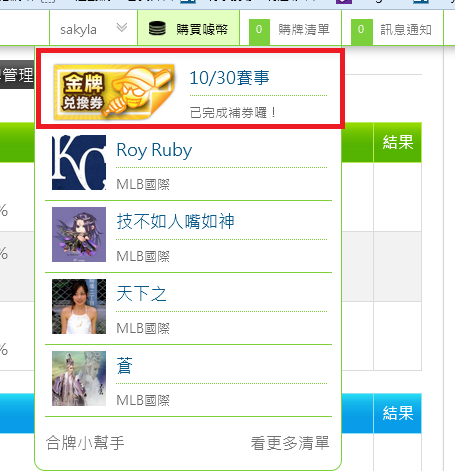455x471 pixels.
Task: Click the fantasy art avatar of 蒼
Action: coord(79,378)
